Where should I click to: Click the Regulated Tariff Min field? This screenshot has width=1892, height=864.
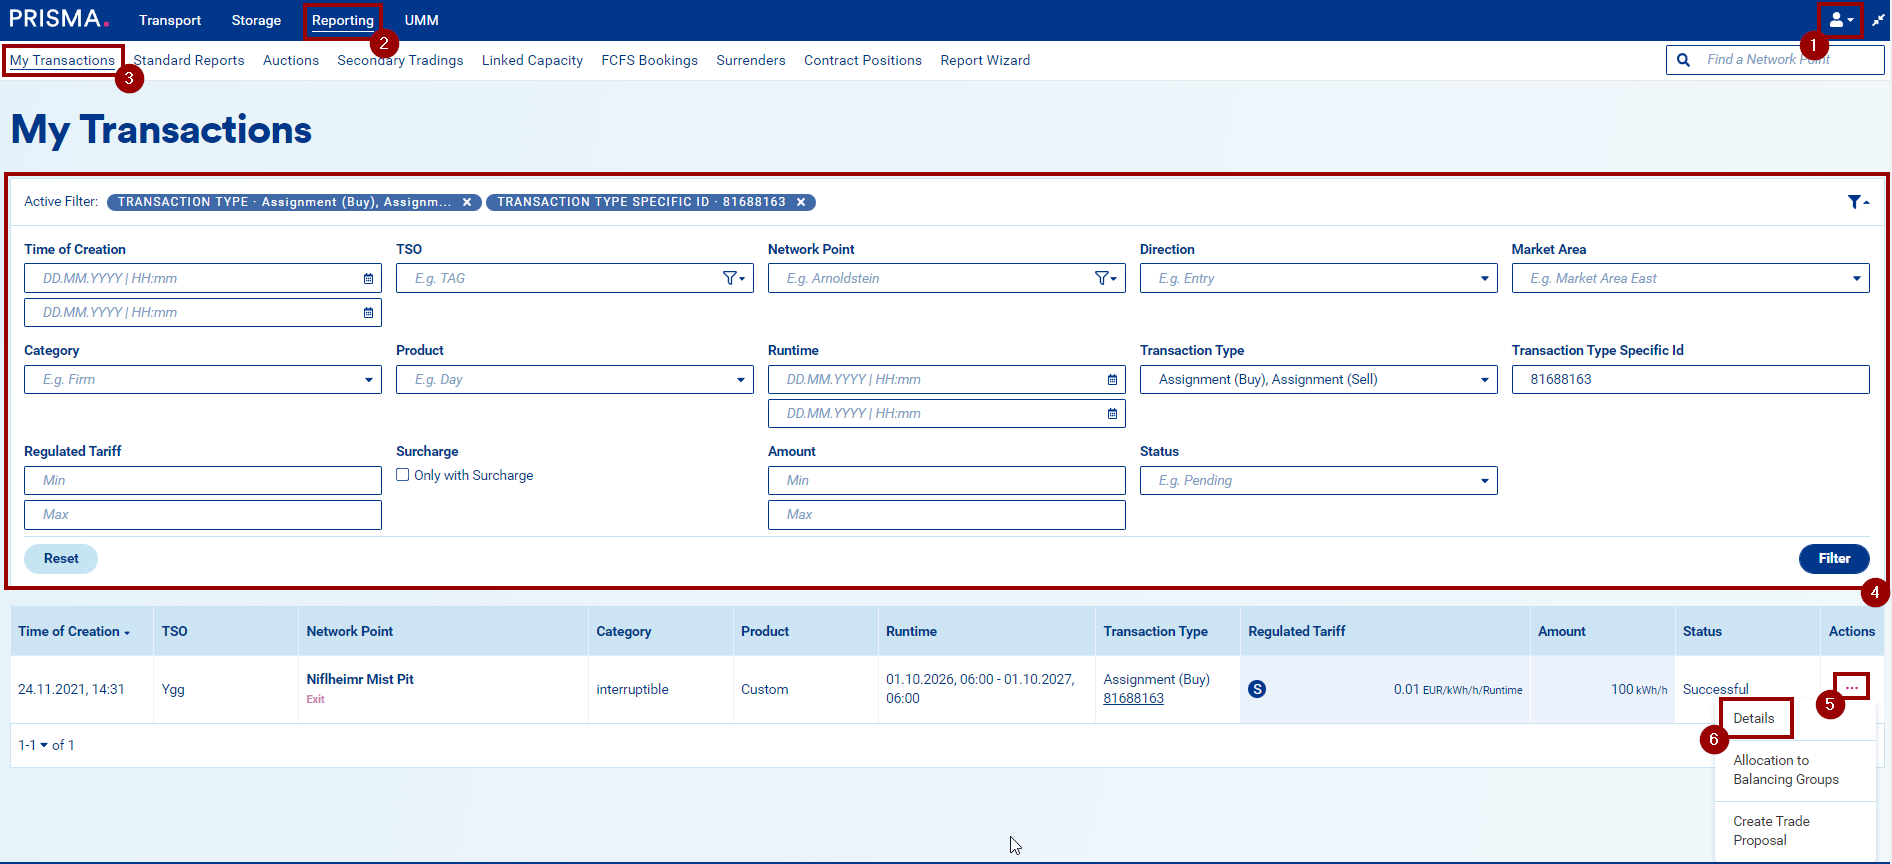coord(203,481)
